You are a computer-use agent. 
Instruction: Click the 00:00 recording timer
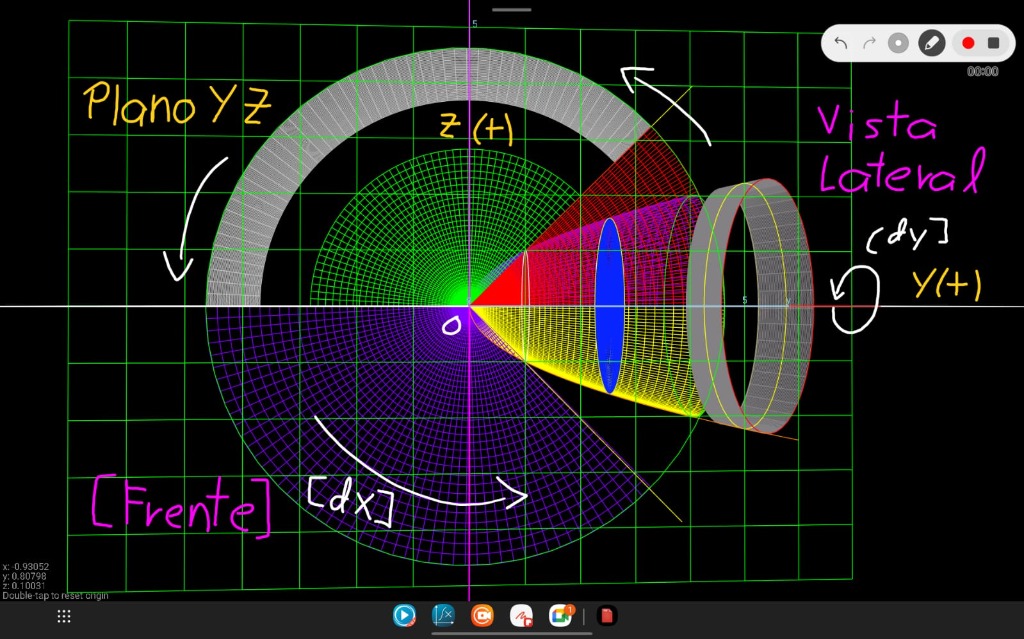point(982,72)
